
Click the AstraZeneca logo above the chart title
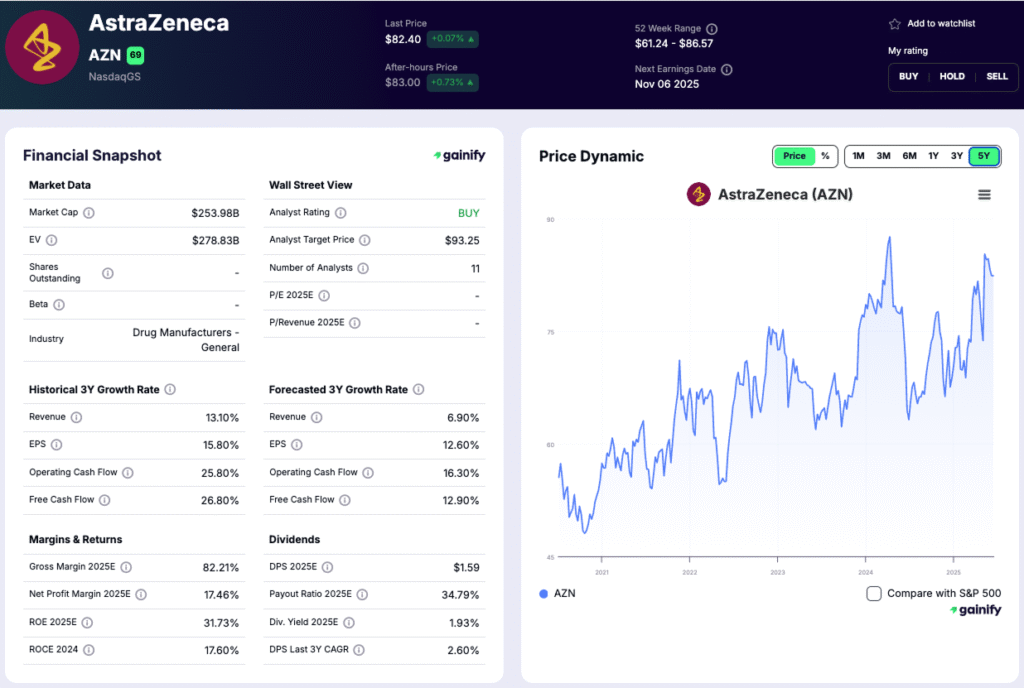click(x=697, y=195)
